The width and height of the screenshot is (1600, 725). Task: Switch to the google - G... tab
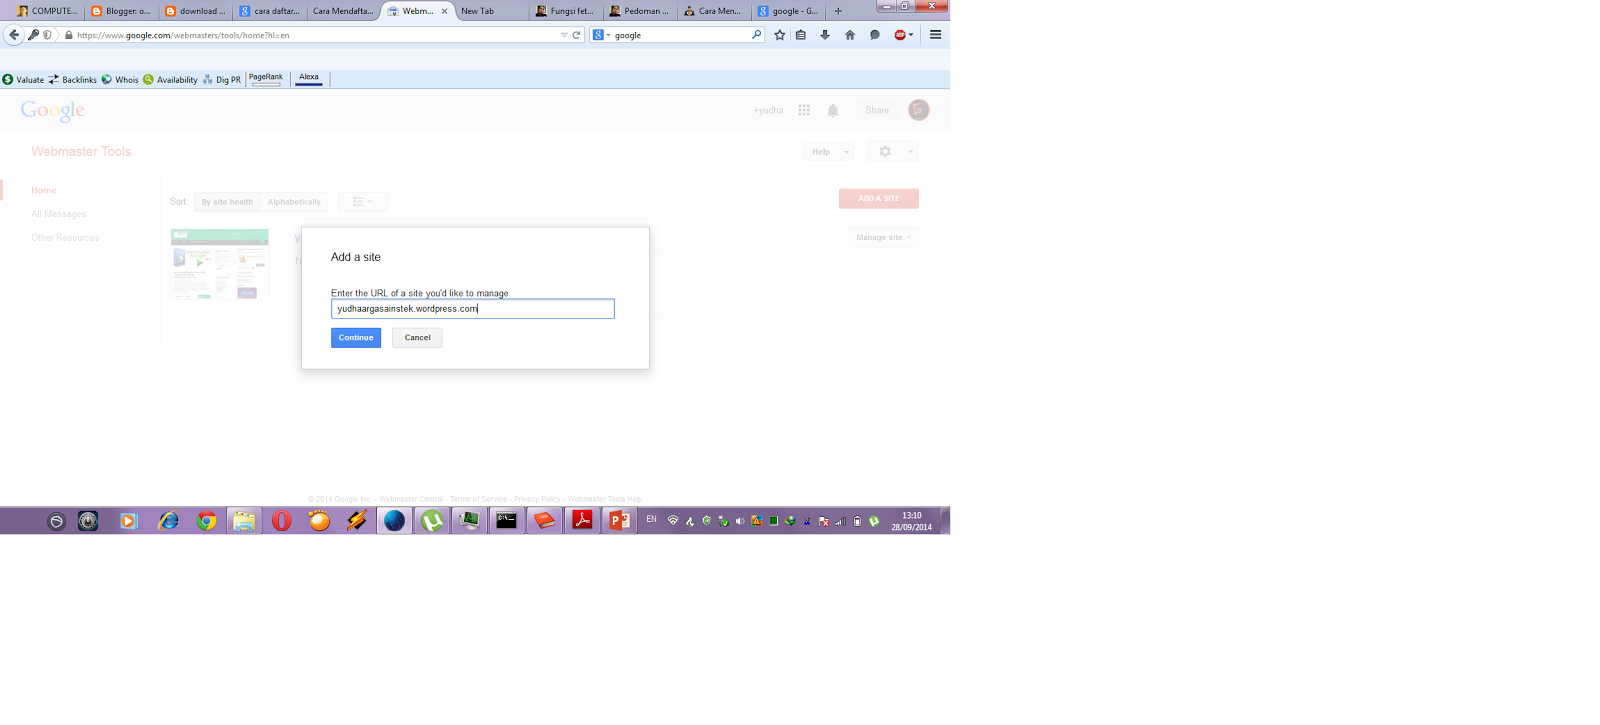[788, 11]
